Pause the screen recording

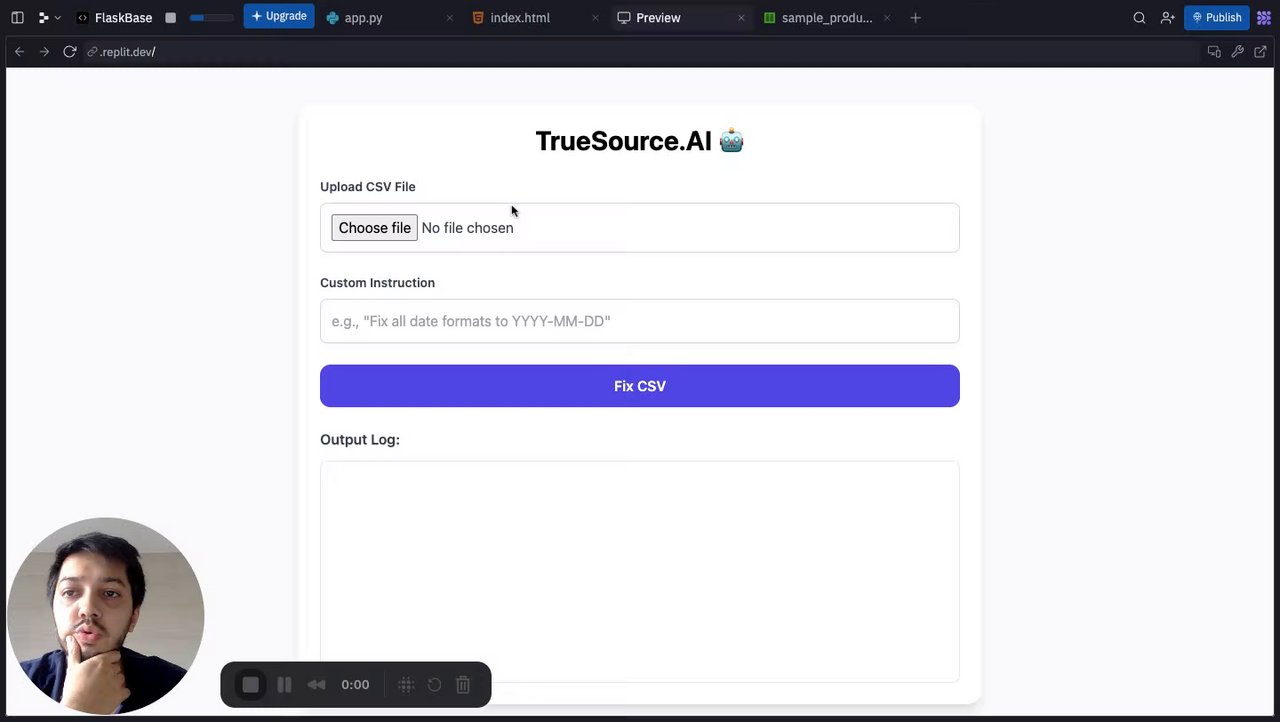coord(284,685)
